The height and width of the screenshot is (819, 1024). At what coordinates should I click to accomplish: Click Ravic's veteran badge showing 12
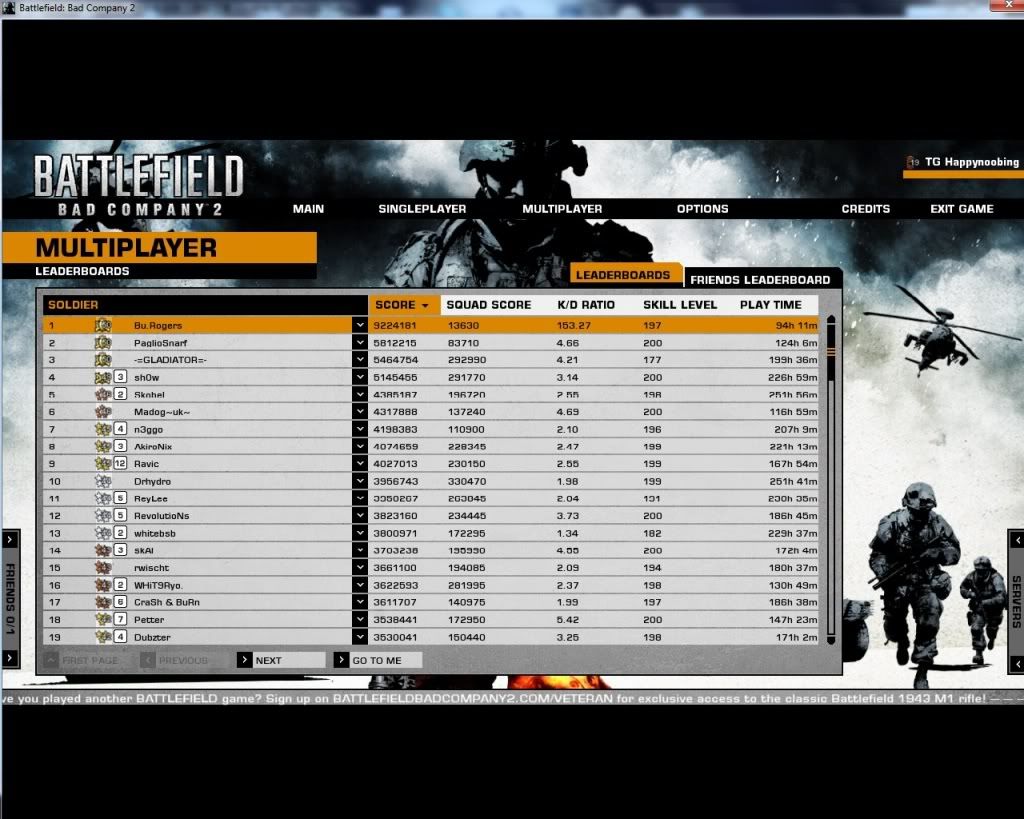tap(120, 464)
